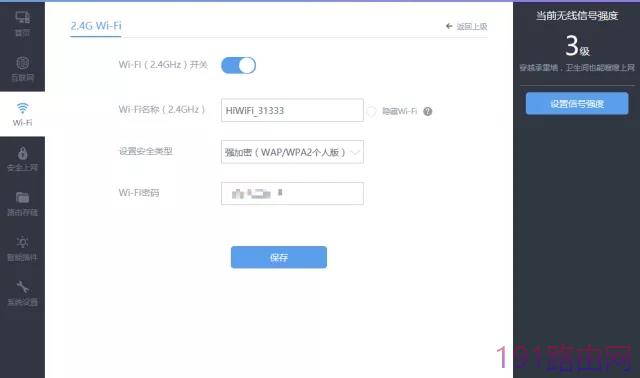Click the signal level 3 value
This screenshot has width=640, height=378.
coord(577,46)
